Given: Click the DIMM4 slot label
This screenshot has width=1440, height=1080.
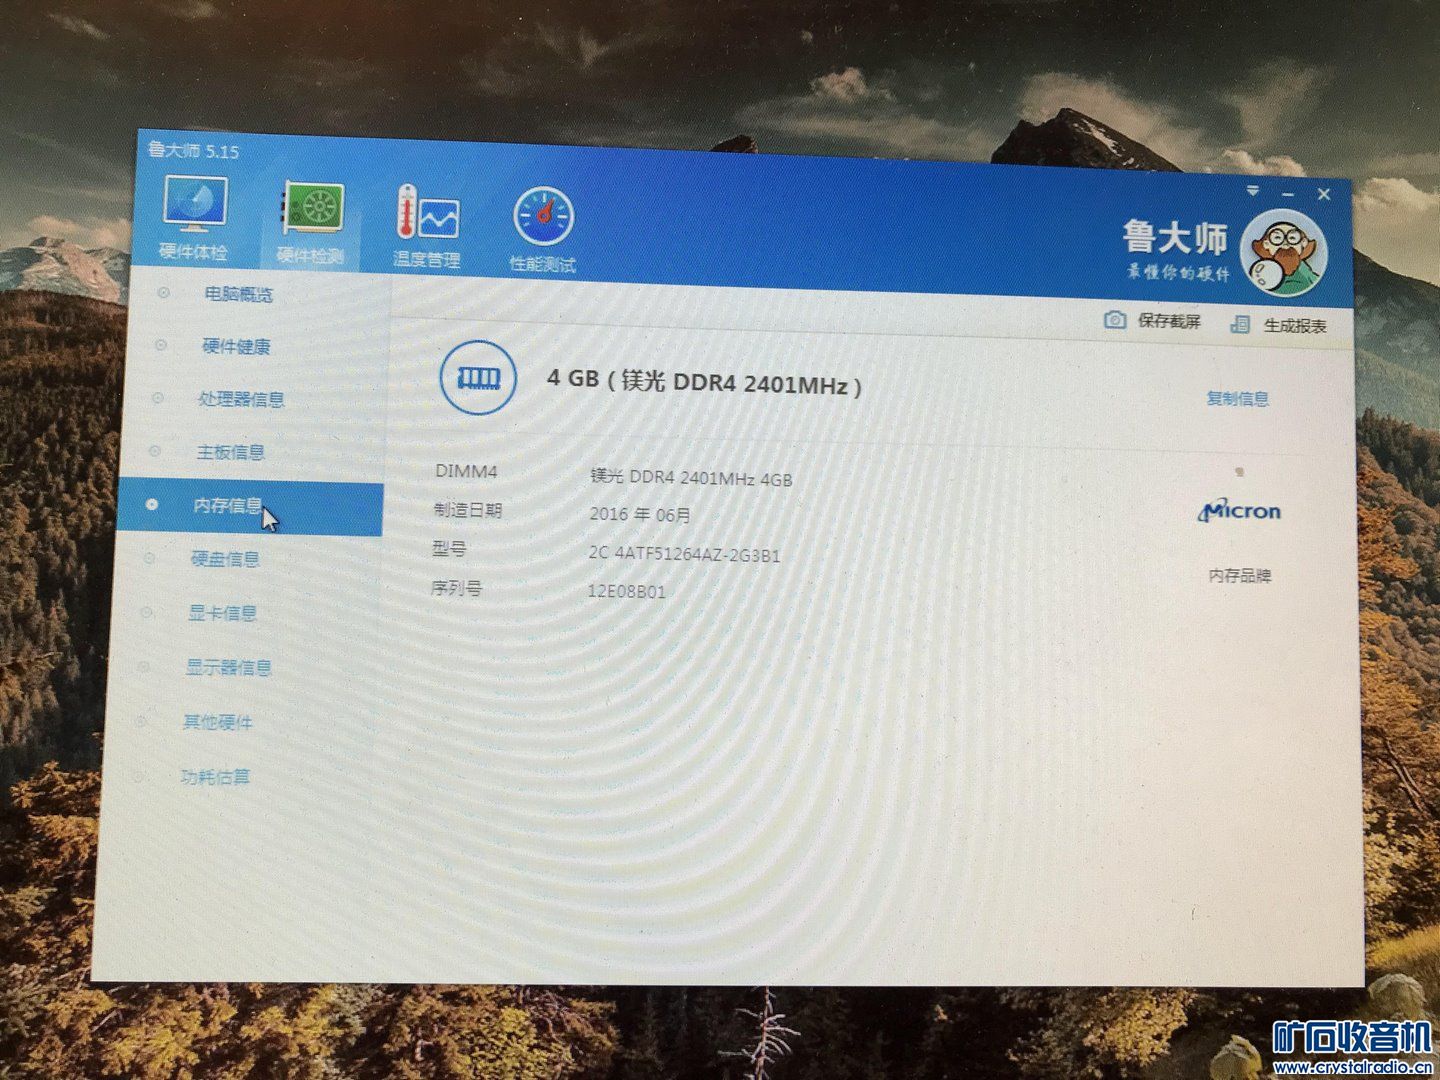Looking at the screenshot, I should pyautogui.click(x=466, y=471).
